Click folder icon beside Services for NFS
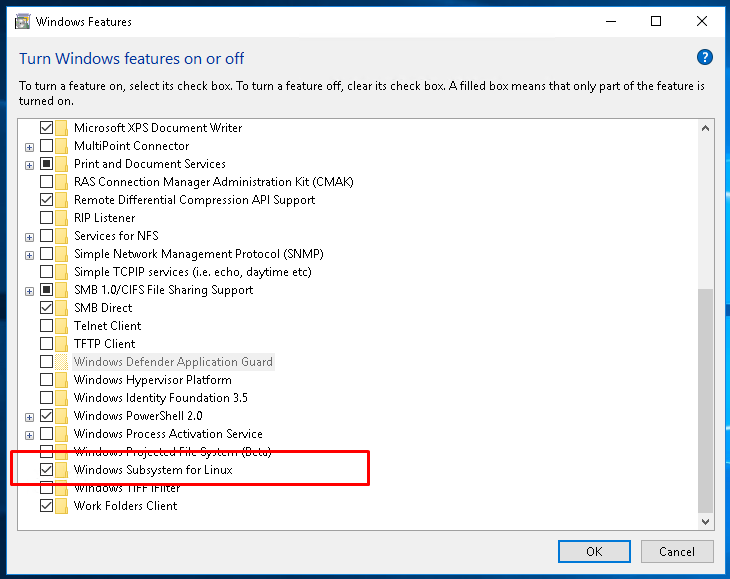The image size is (730, 579). click(61, 236)
